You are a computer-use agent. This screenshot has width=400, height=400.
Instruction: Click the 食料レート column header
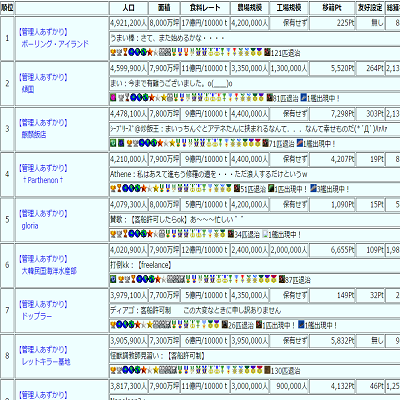point(205,8)
